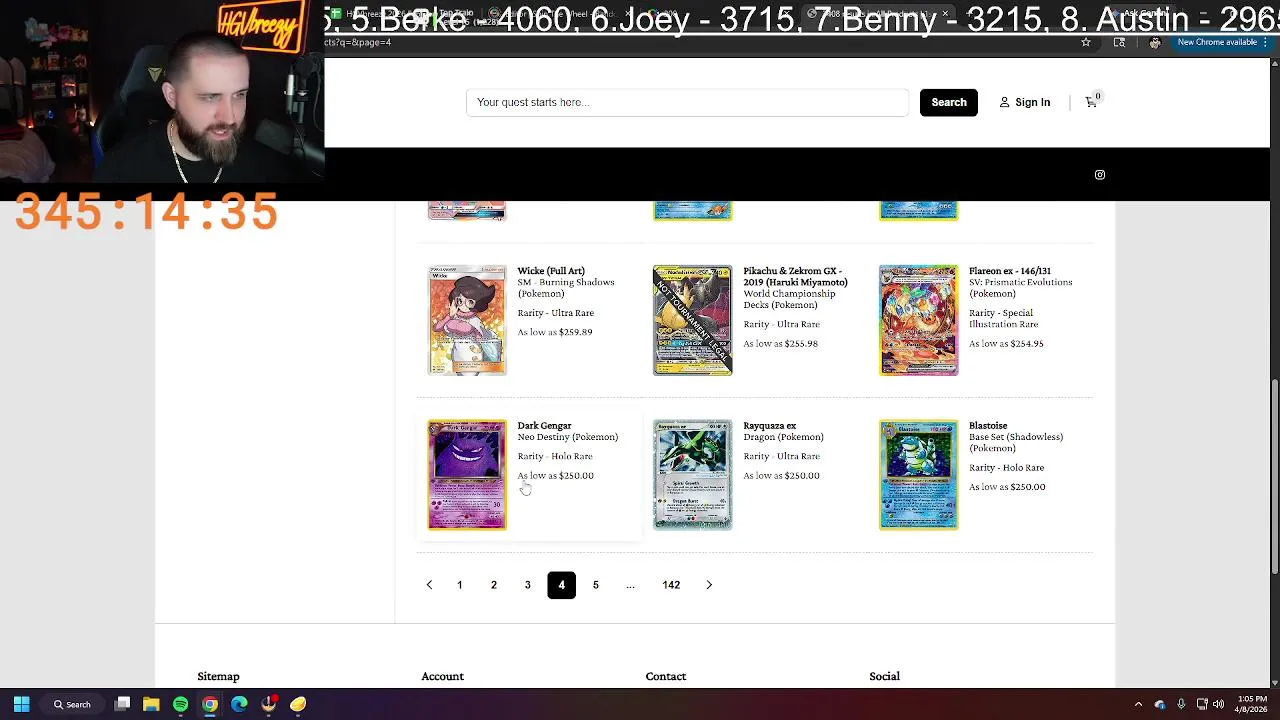Click the Flareon ex - 146/131 title
The image size is (1280, 720).
pyautogui.click(x=1010, y=271)
